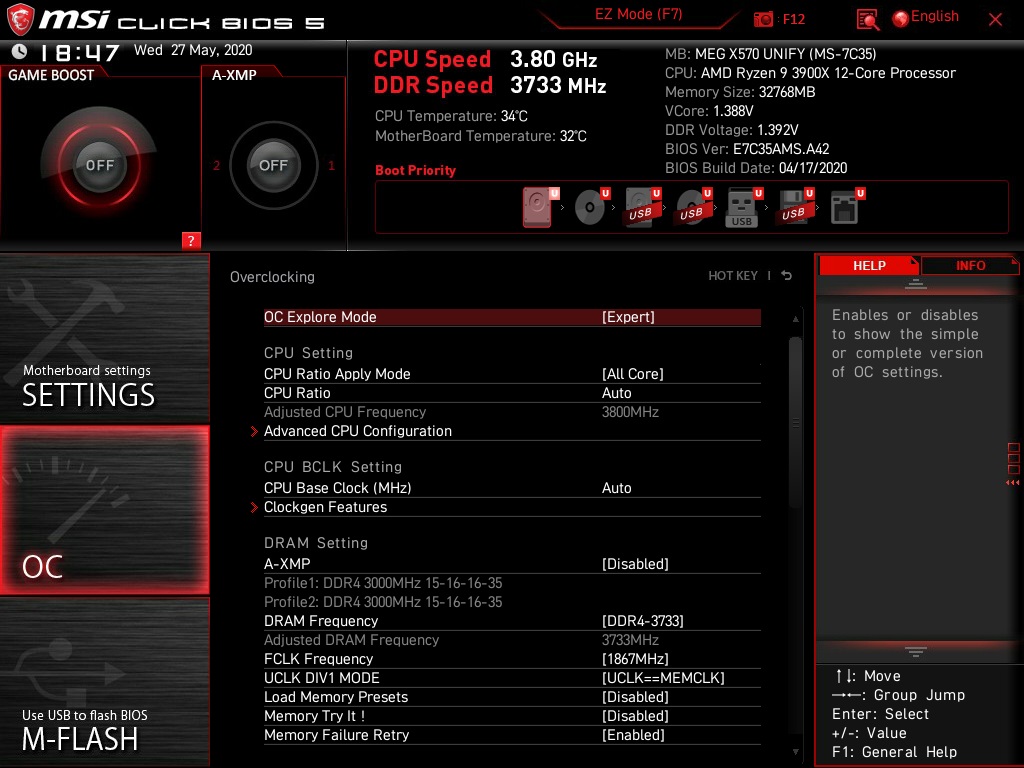
Task: Edit the CPU Base Clock (MHz) field
Action: pos(512,488)
